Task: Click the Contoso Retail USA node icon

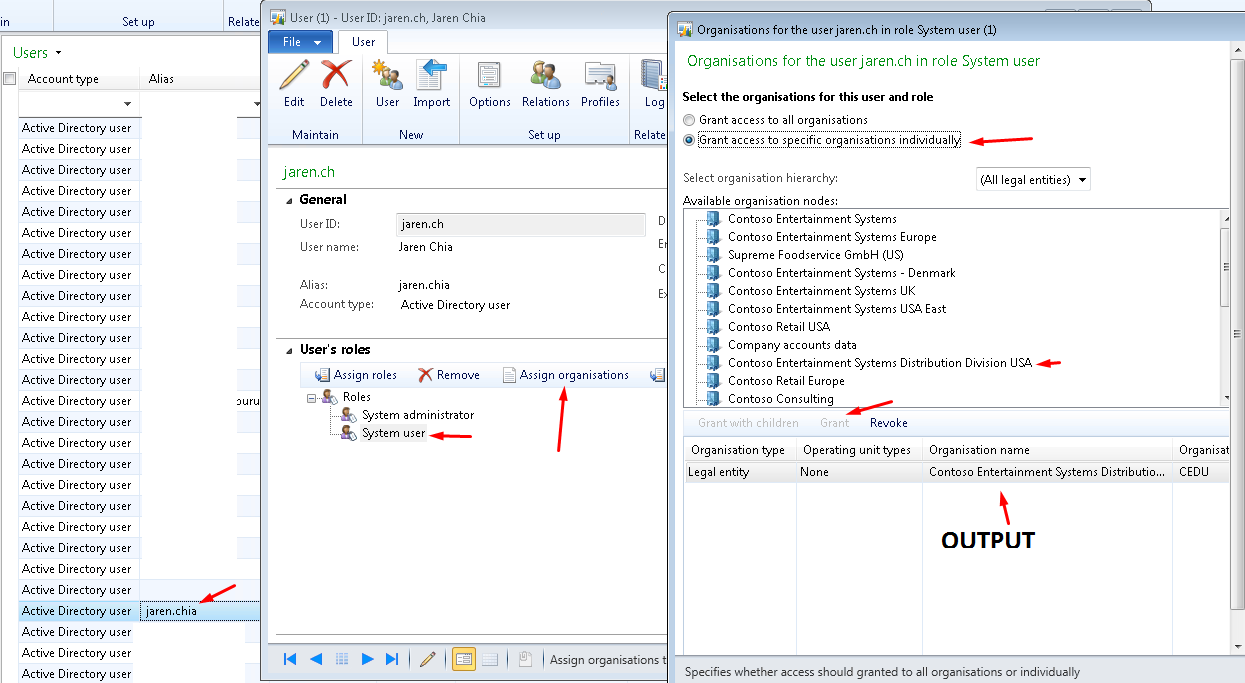Action: (x=712, y=327)
